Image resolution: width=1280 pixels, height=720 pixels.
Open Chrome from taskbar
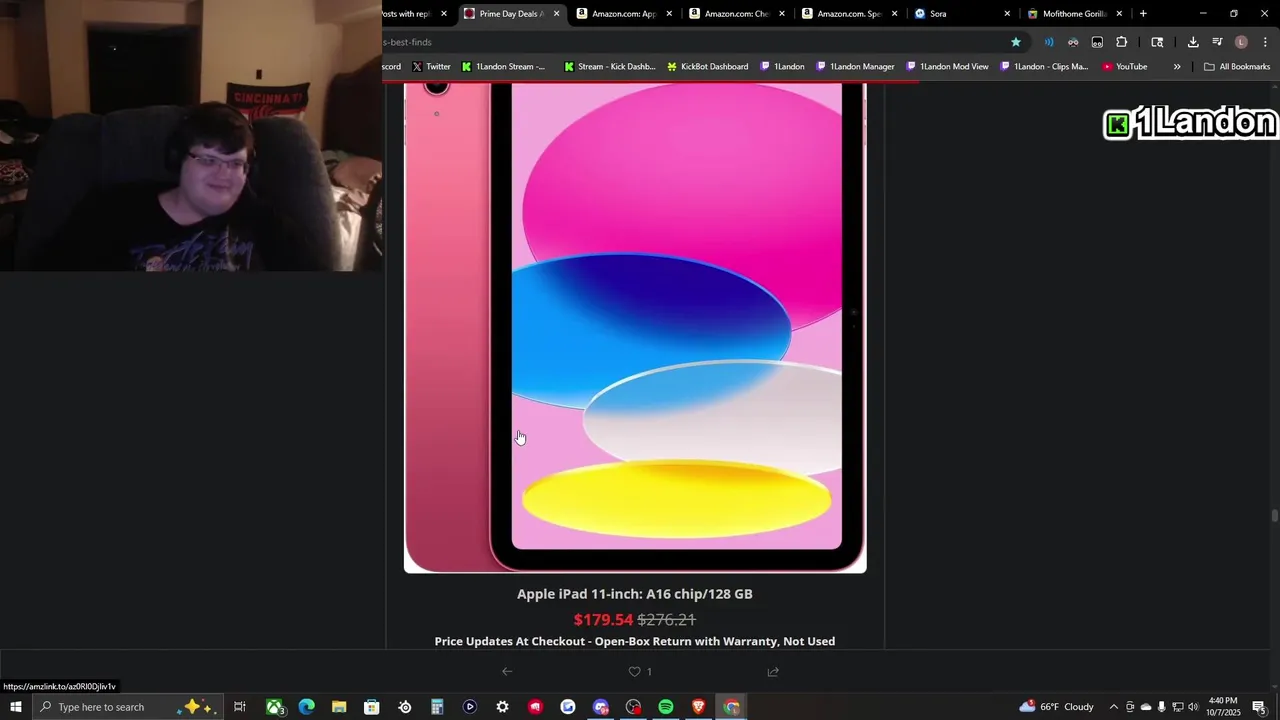732,707
